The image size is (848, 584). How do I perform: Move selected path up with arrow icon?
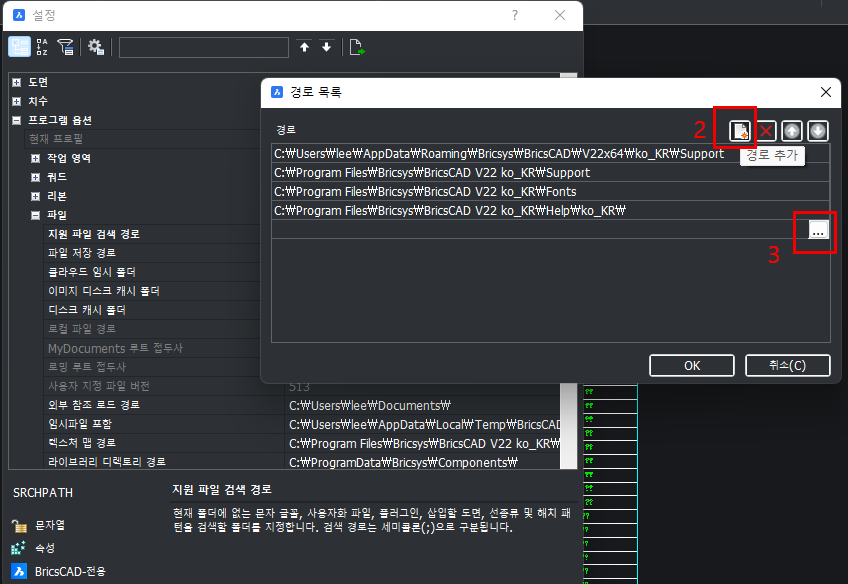[x=792, y=131]
